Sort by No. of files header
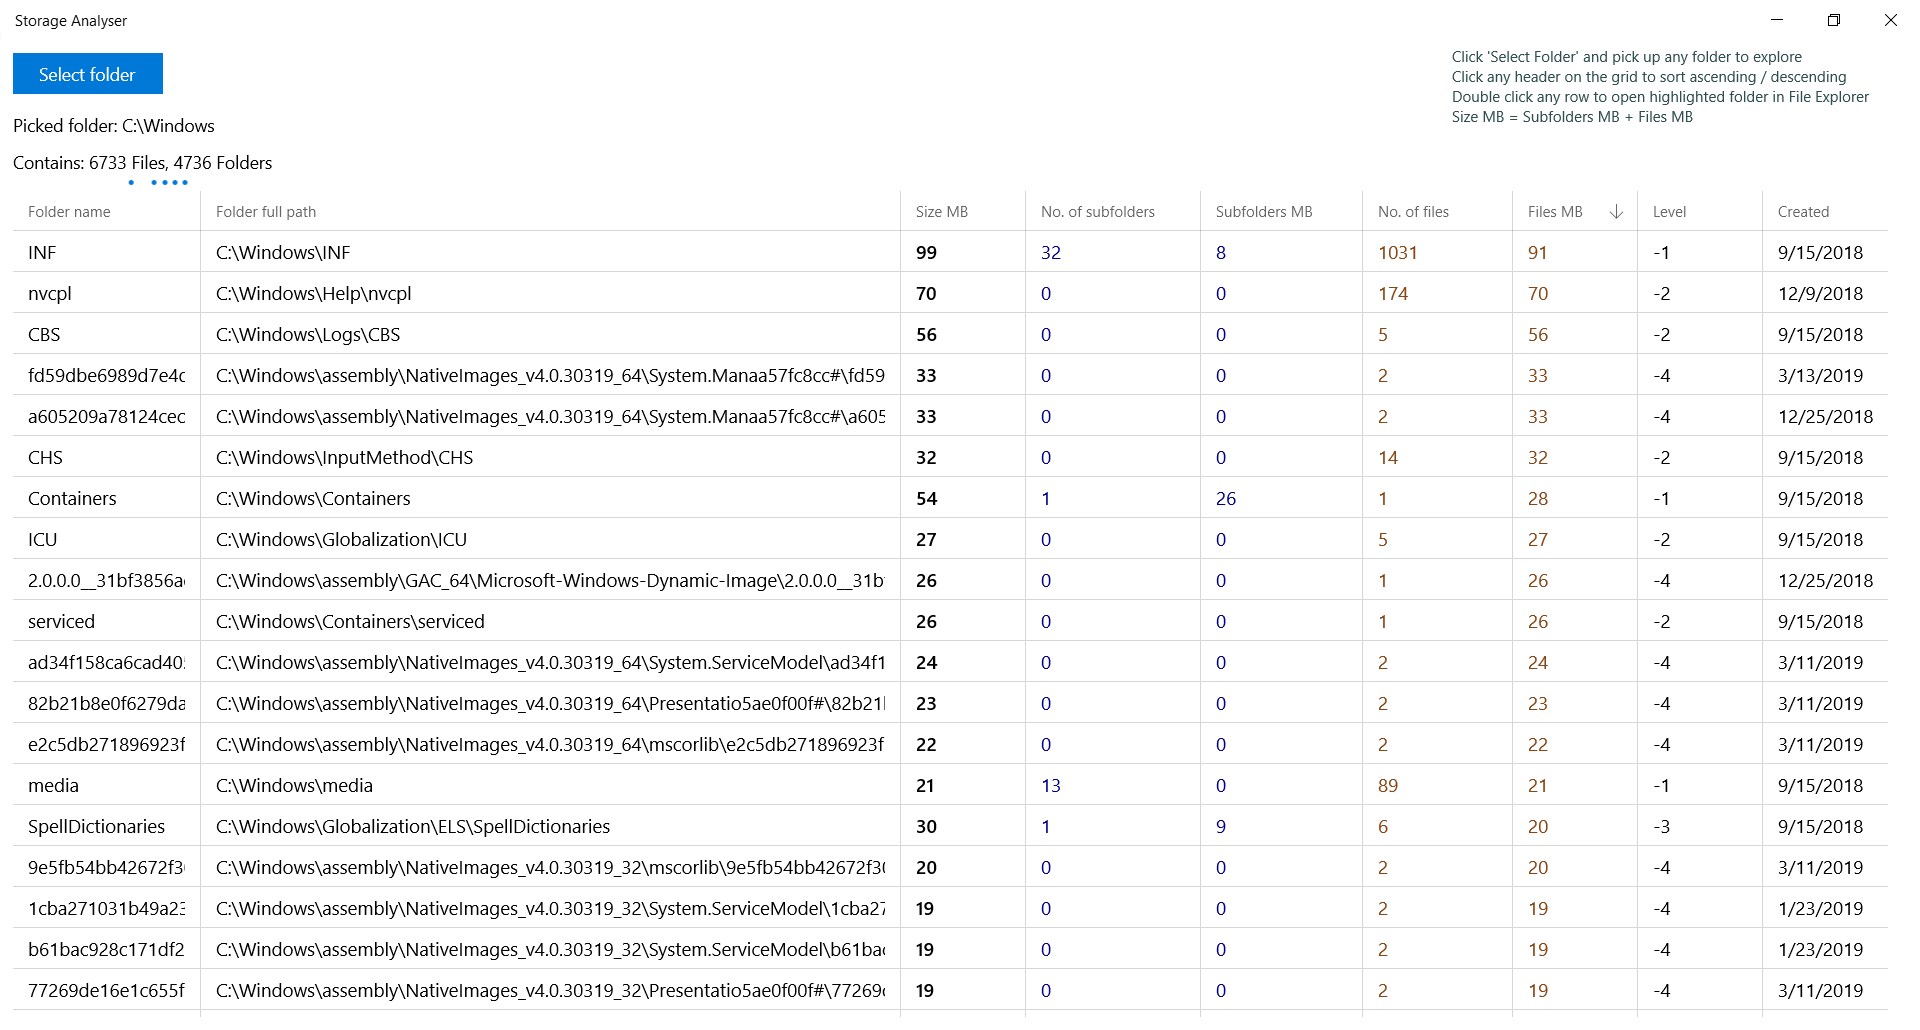This screenshot has height=1030, width=1920. (1412, 212)
